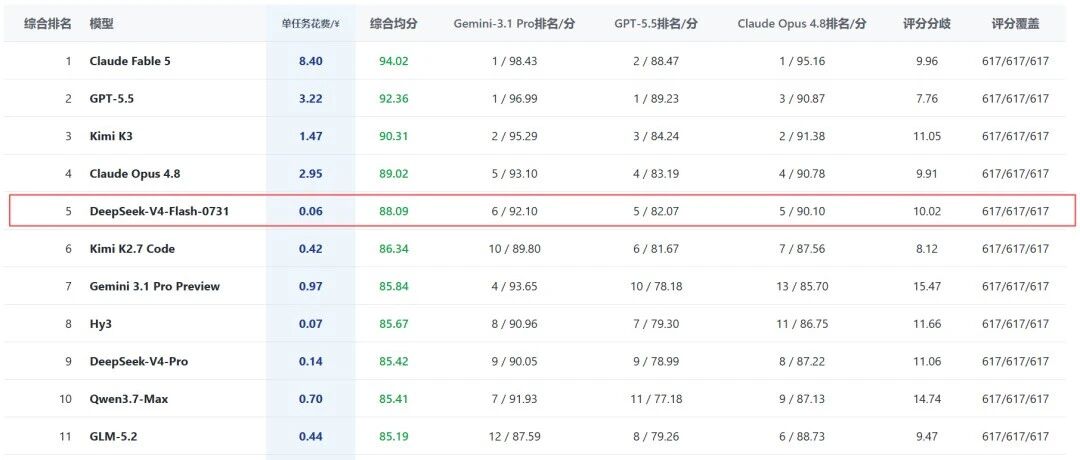Click cost value 0.42
The image size is (1080, 460).
[311, 249]
